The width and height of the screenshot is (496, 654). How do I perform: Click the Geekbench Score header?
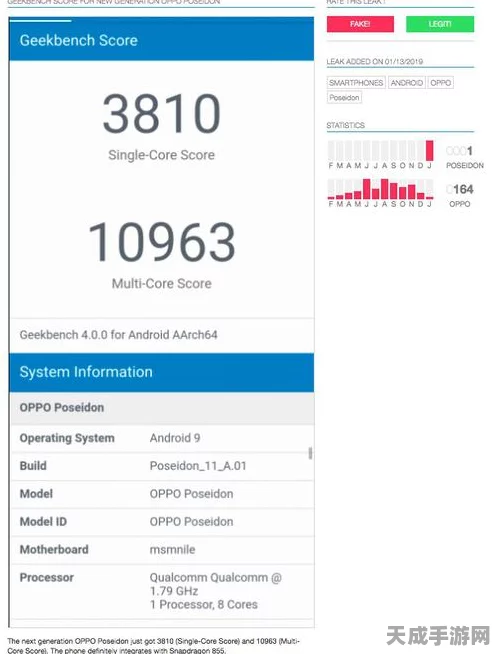tap(161, 40)
